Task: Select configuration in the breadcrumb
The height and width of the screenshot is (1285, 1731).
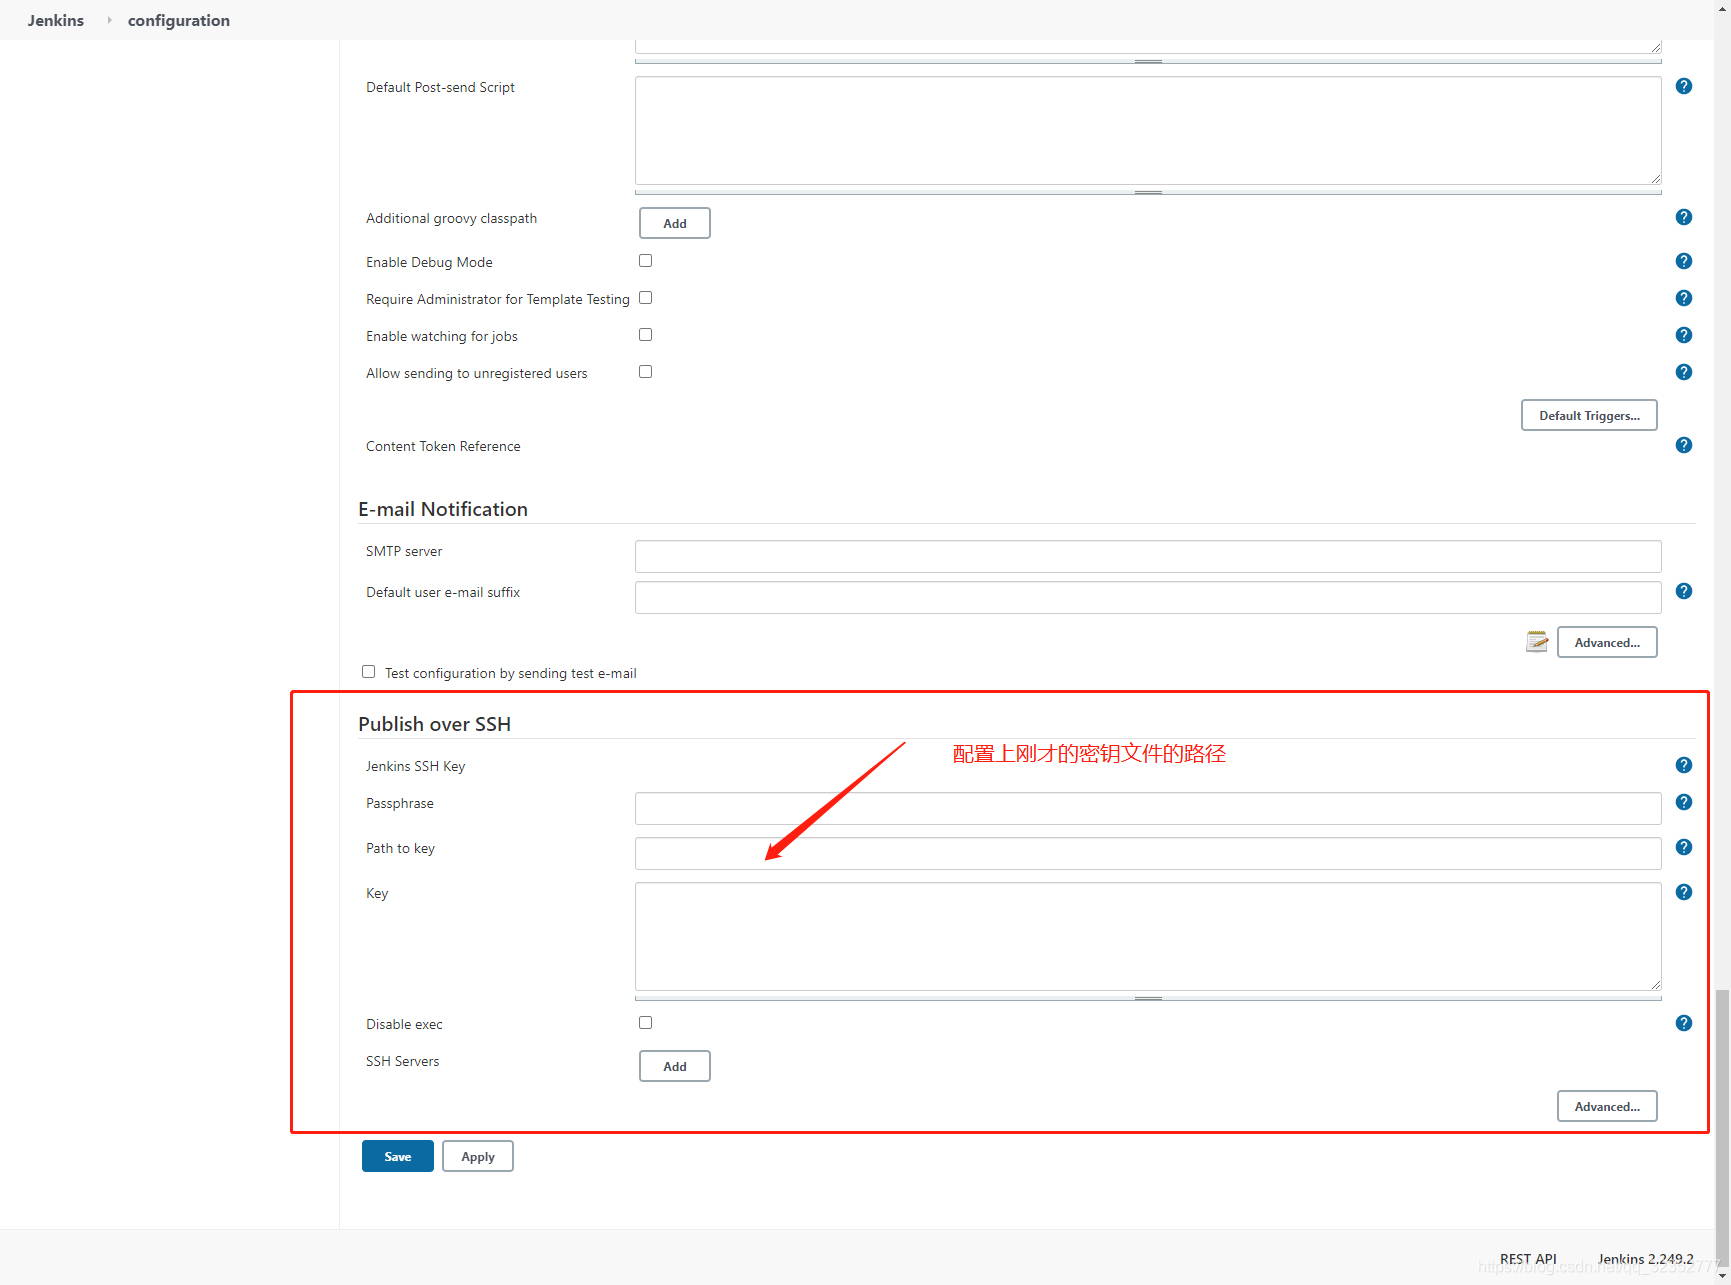Action: click(x=178, y=20)
